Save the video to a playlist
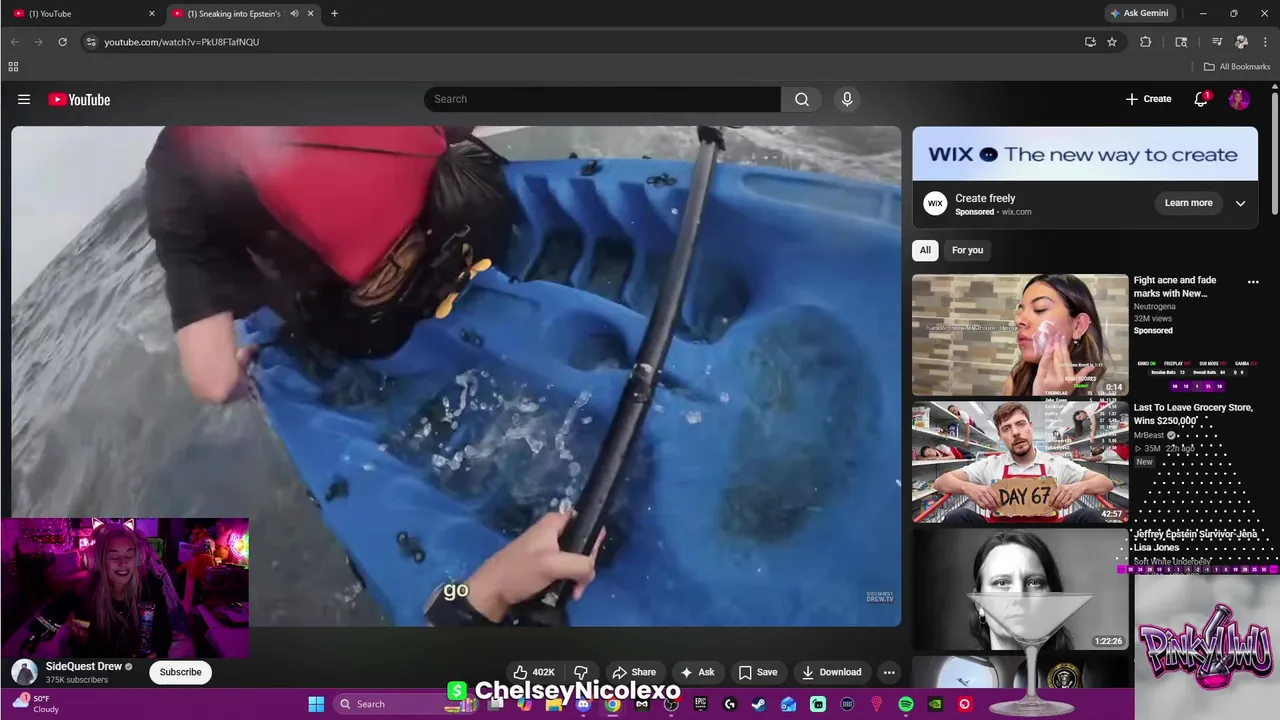The height and width of the screenshot is (720, 1280). tap(757, 672)
